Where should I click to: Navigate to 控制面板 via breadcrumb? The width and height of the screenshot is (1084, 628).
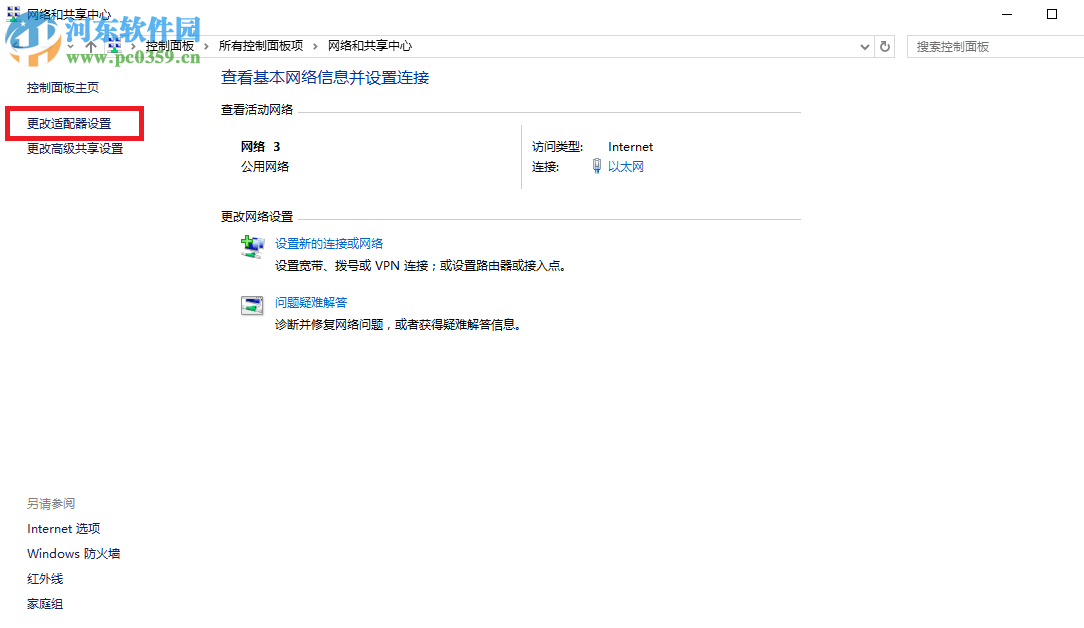click(170, 45)
